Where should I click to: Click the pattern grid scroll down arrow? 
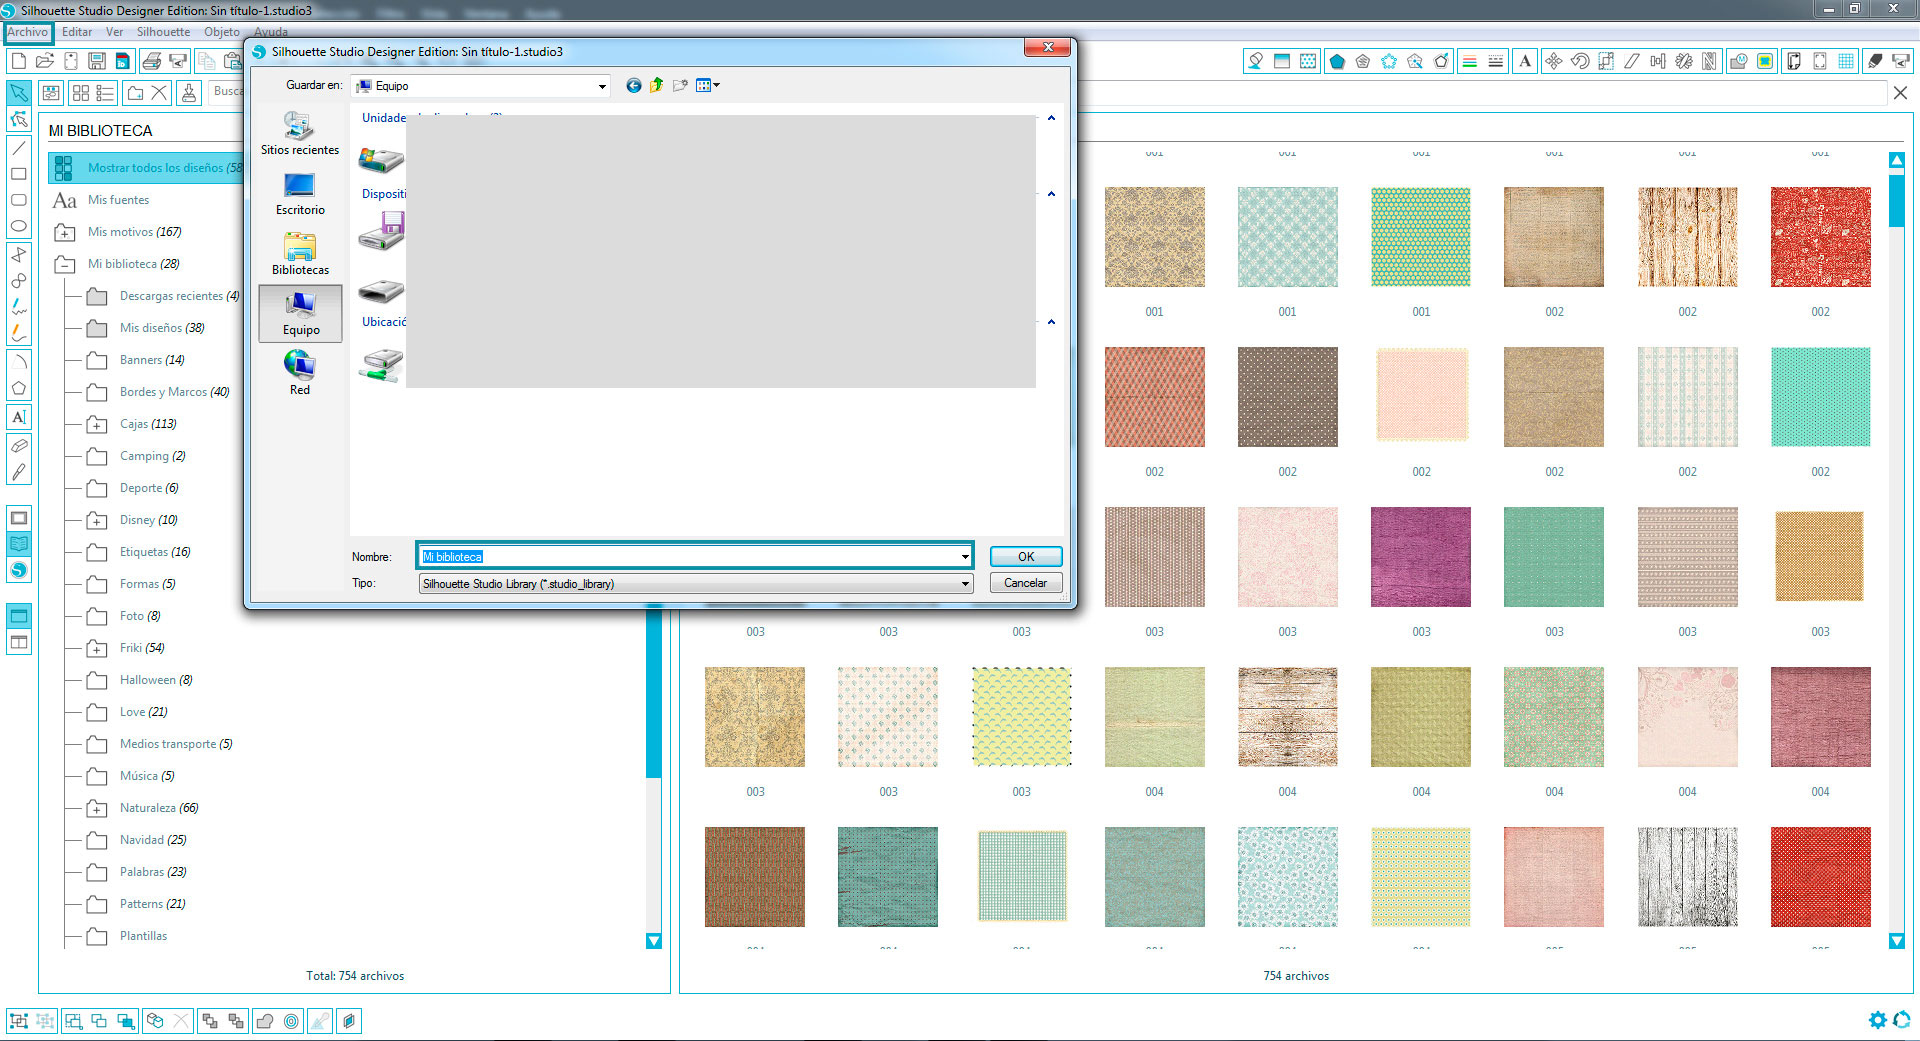(1897, 941)
